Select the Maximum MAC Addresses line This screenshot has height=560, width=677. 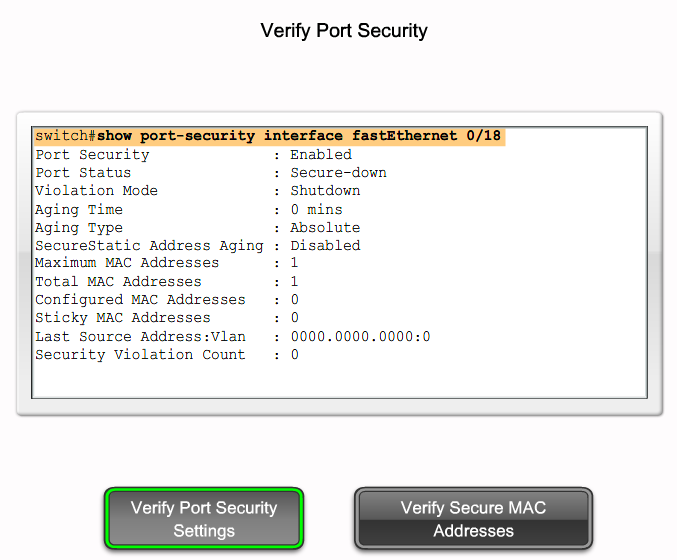coord(167,263)
